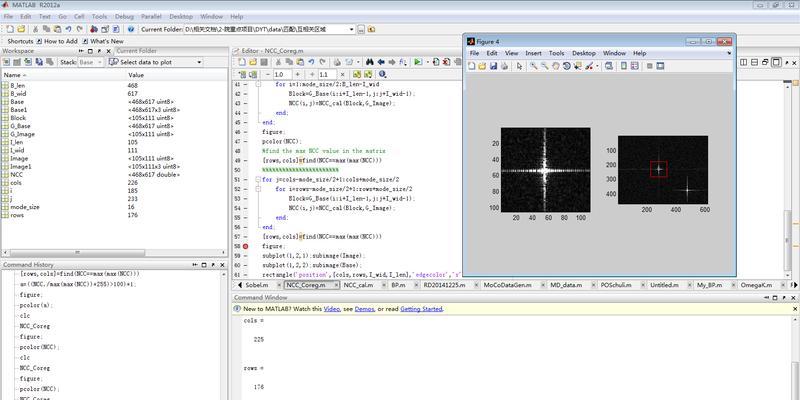
Task: Select the Pan hand tool in Figure 4
Action: pos(556,66)
